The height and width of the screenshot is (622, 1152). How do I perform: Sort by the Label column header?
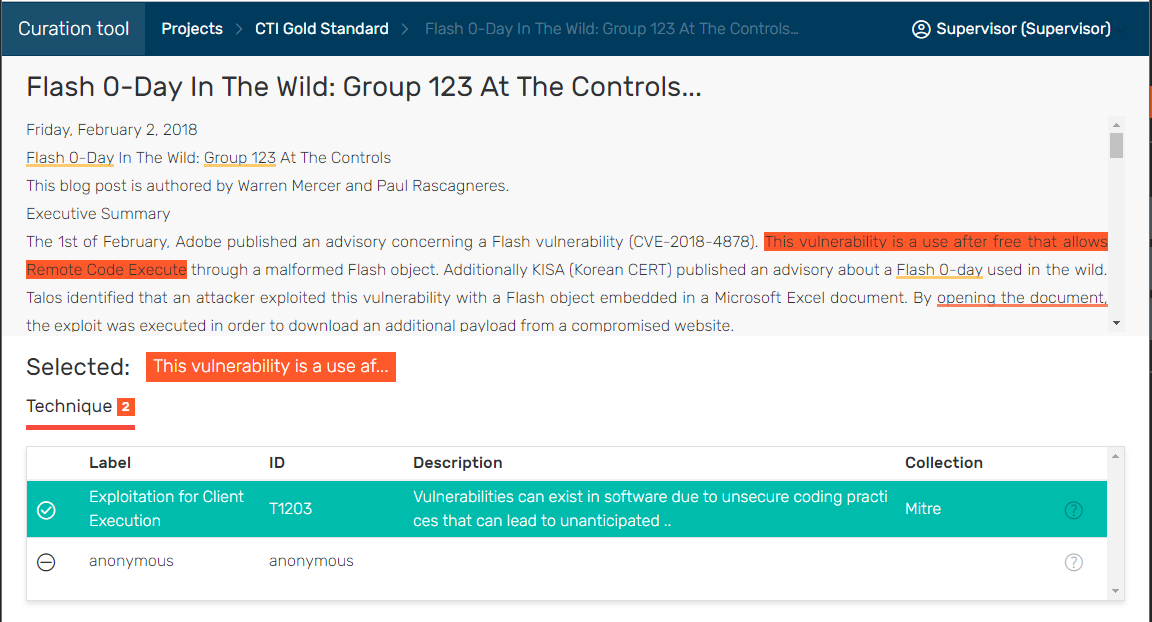pyautogui.click(x=110, y=463)
